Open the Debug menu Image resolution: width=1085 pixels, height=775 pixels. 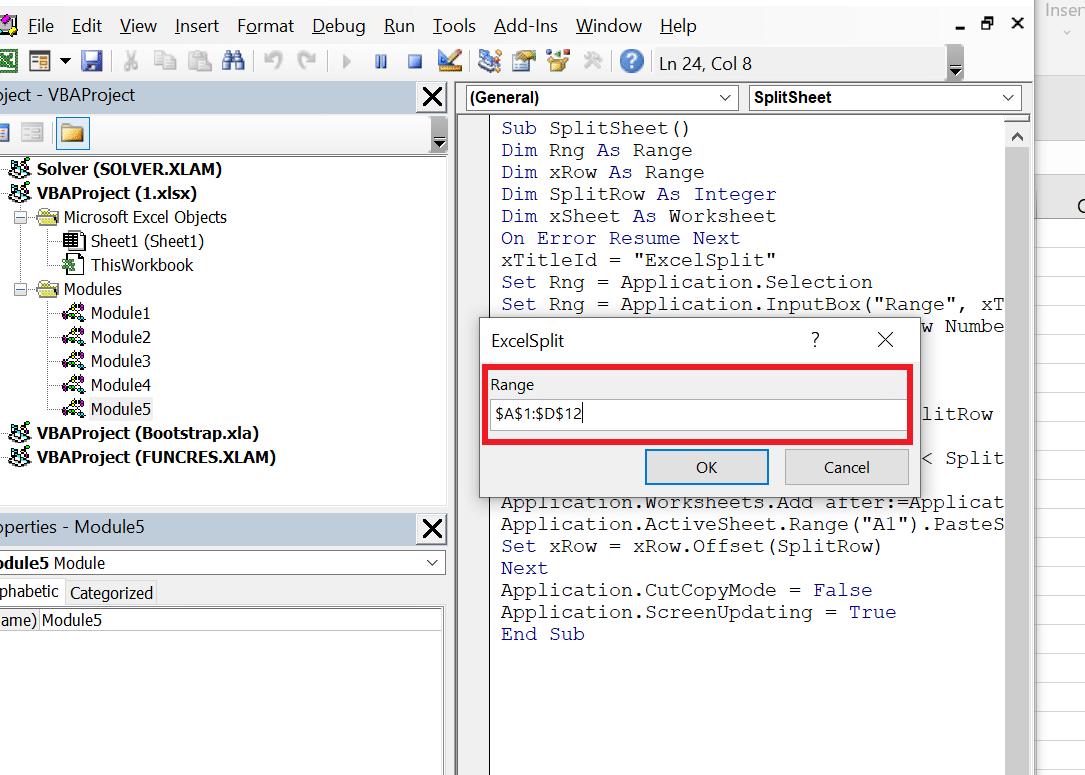click(338, 26)
